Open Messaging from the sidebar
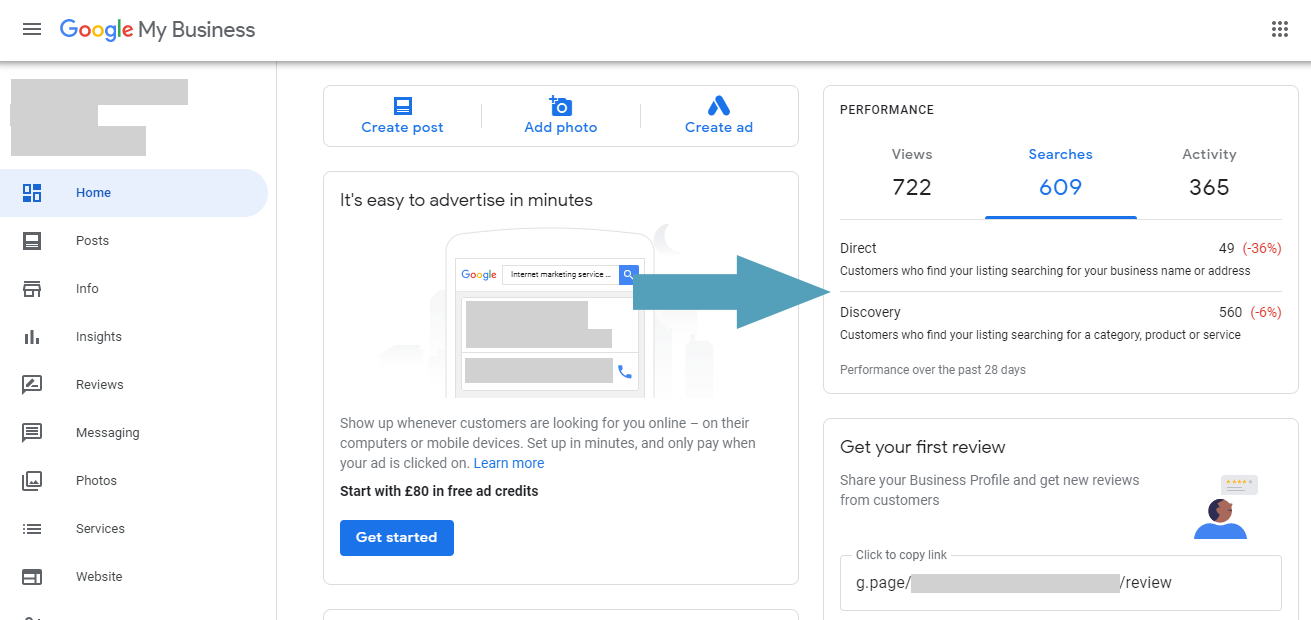Image resolution: width=1311 pixels, height=620 pixels. [134, 433]
